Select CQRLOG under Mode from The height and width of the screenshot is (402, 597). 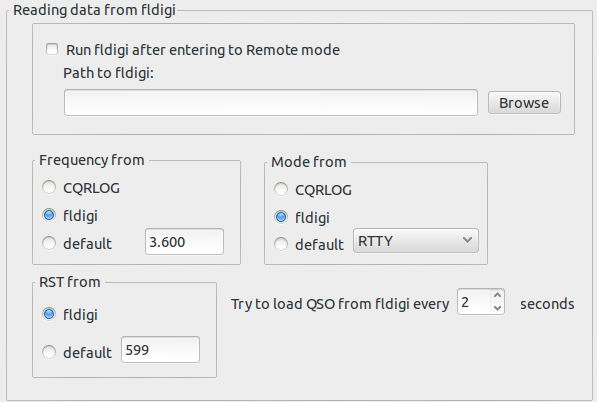[x=281, y=189]
